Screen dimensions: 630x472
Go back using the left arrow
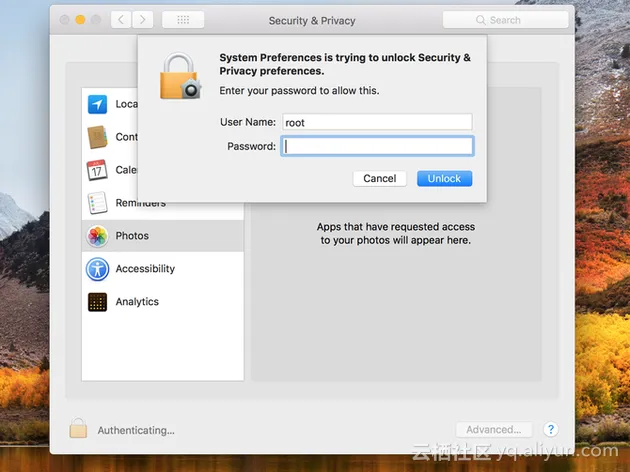click(121, 20)
